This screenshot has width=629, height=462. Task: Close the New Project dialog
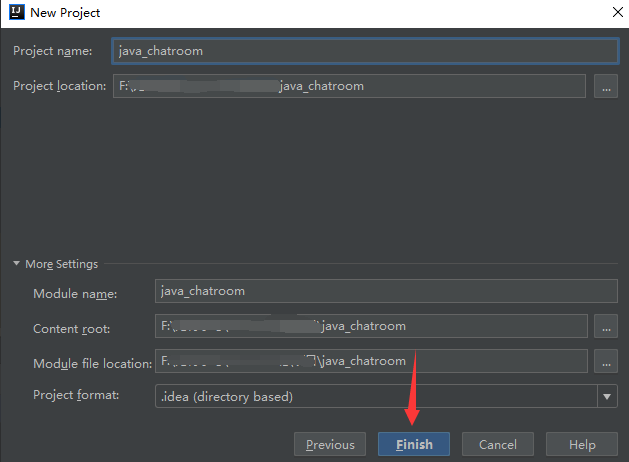618,12
